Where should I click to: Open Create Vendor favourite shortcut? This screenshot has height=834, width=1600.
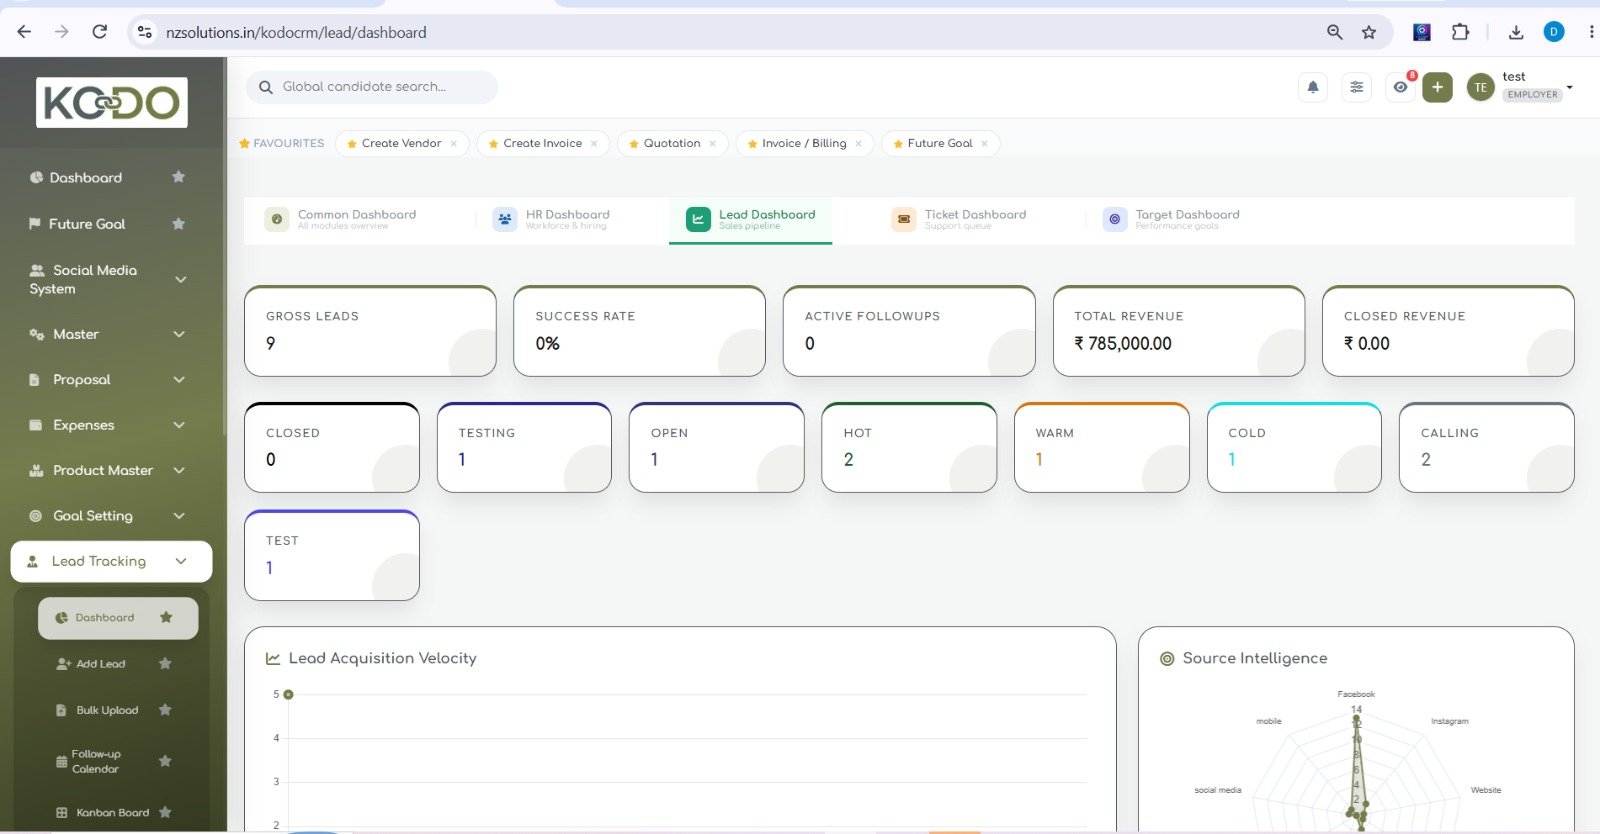[401, 143]
